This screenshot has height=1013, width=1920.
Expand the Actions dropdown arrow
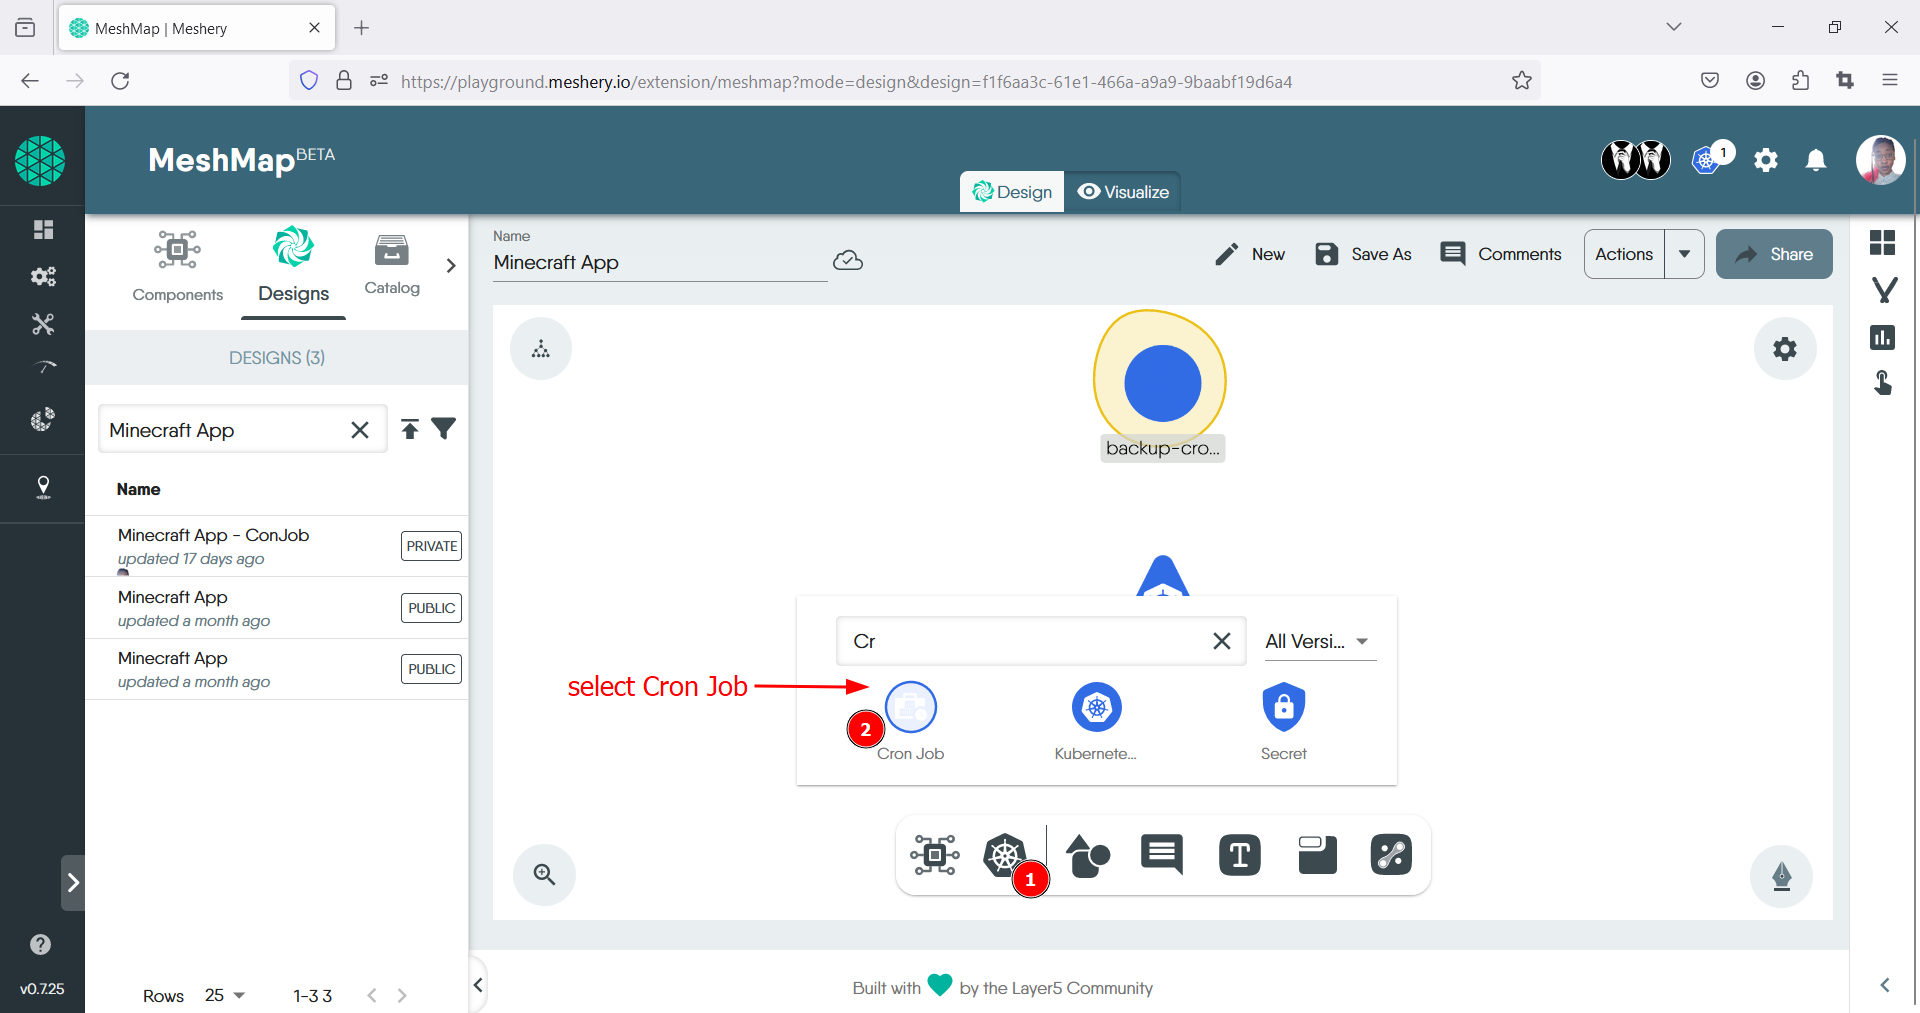pyautogui.click(x=1684, y=254)
